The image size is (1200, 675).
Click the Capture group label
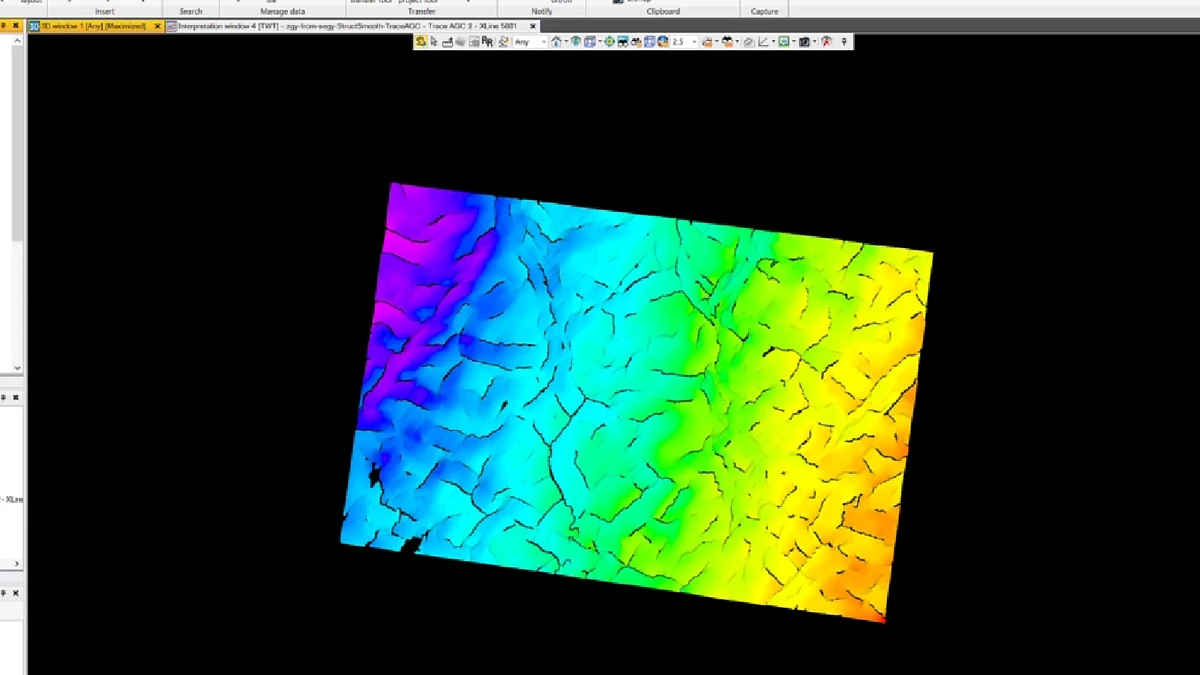765,11
